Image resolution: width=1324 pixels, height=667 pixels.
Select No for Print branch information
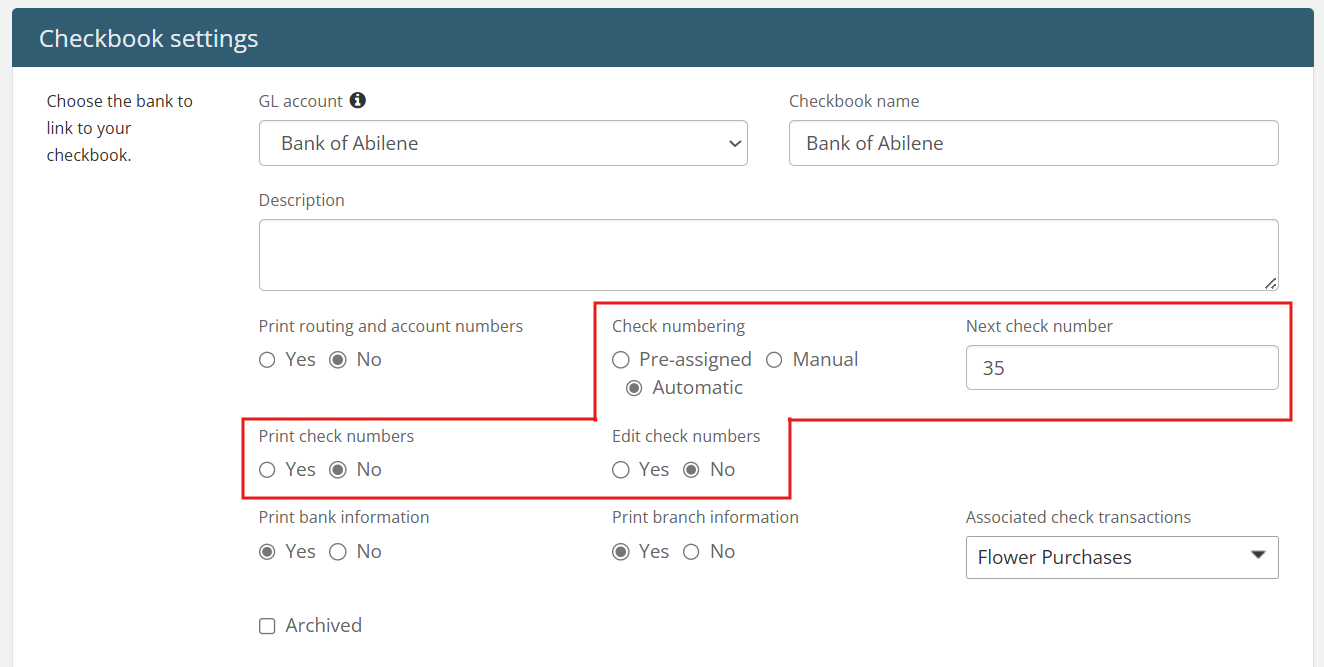691,552
